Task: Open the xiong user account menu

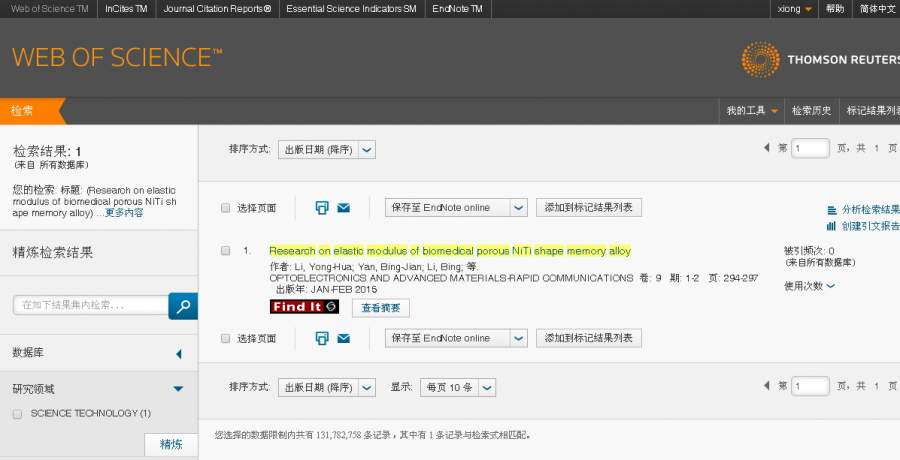Action: pos(794,9)
